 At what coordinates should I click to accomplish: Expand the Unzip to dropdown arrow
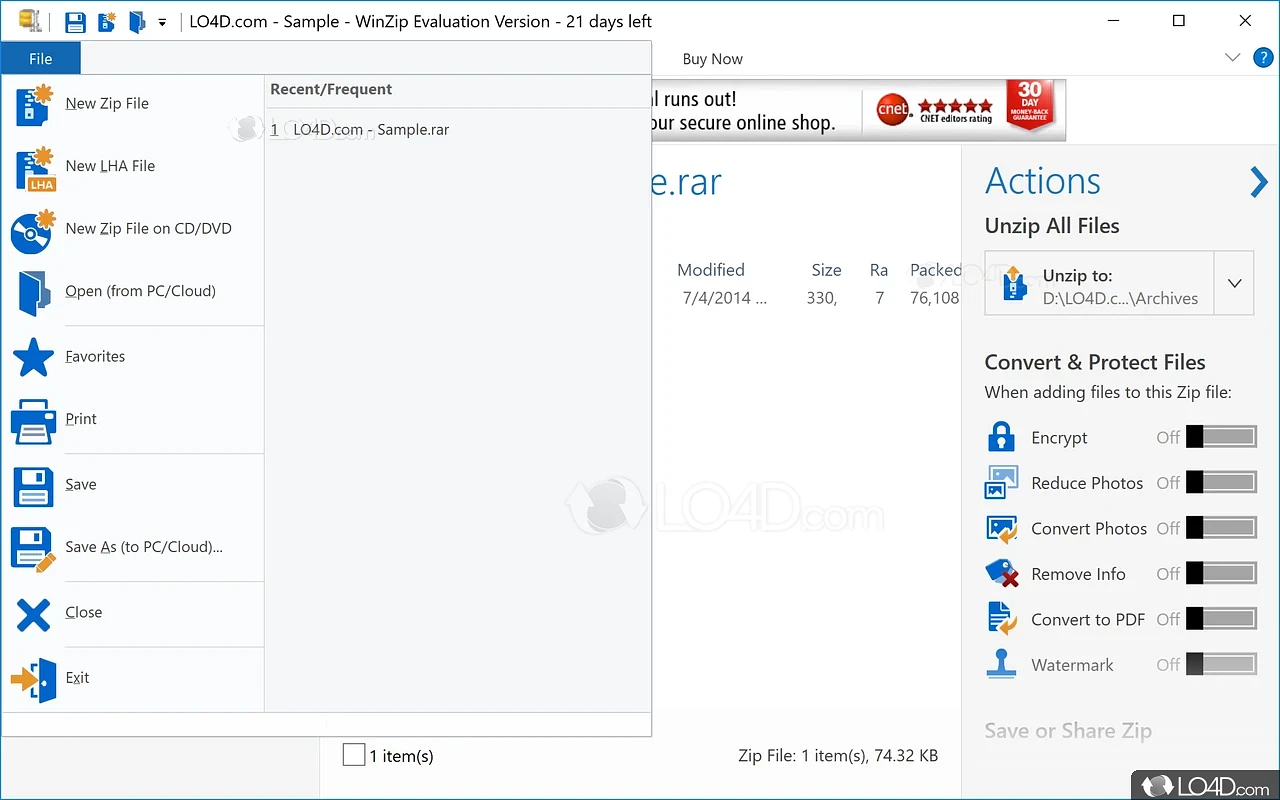click(1234, 284)
